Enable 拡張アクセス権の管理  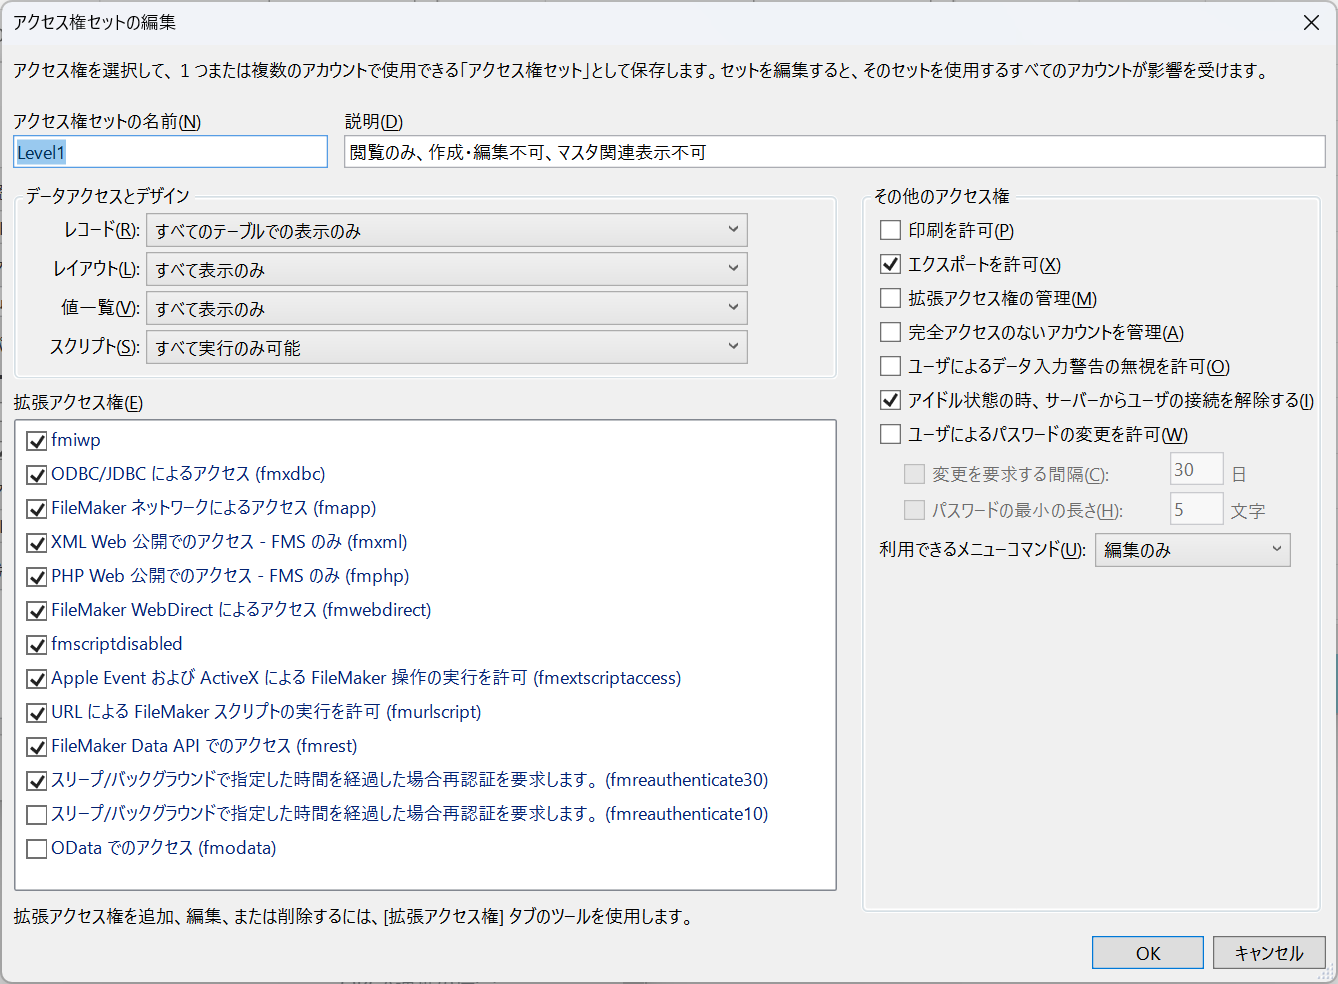(890, 298)
